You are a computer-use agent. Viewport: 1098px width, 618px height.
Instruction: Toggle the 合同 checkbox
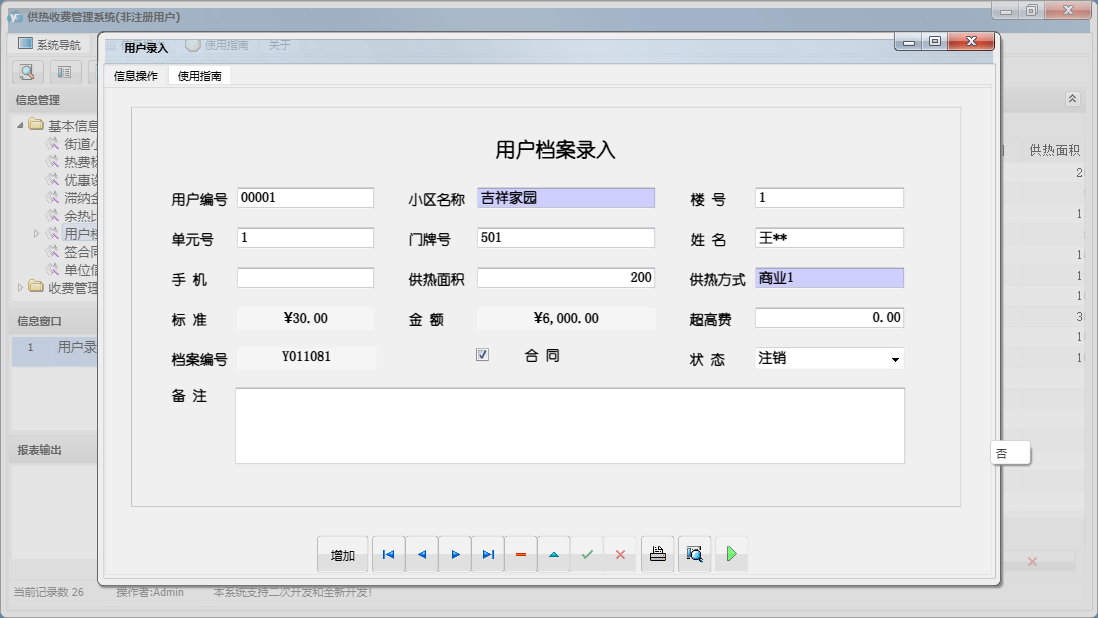(x=483, y=355)
